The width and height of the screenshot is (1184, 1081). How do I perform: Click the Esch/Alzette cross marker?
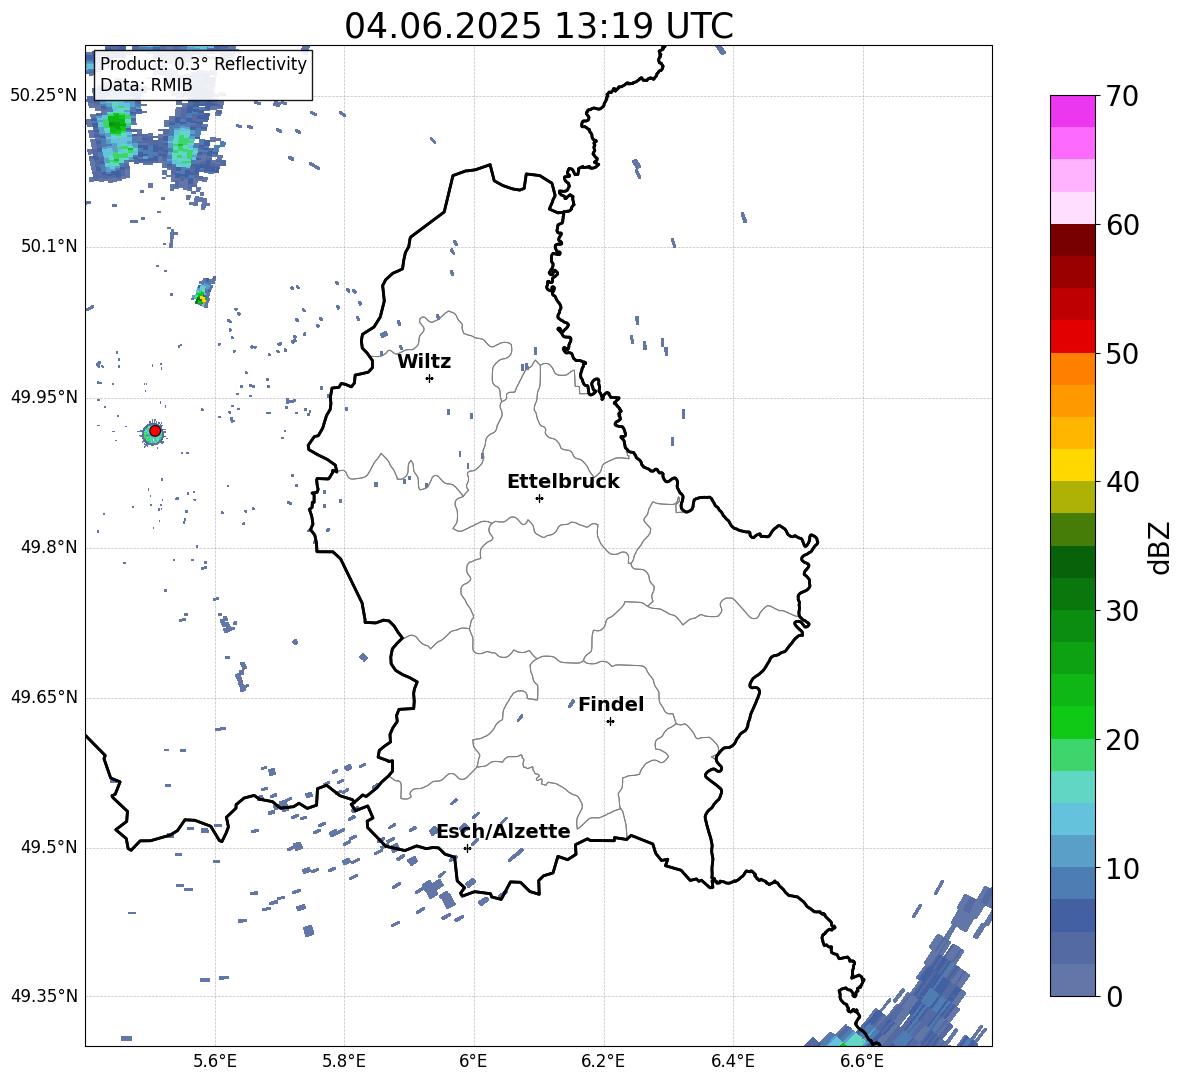467,848
